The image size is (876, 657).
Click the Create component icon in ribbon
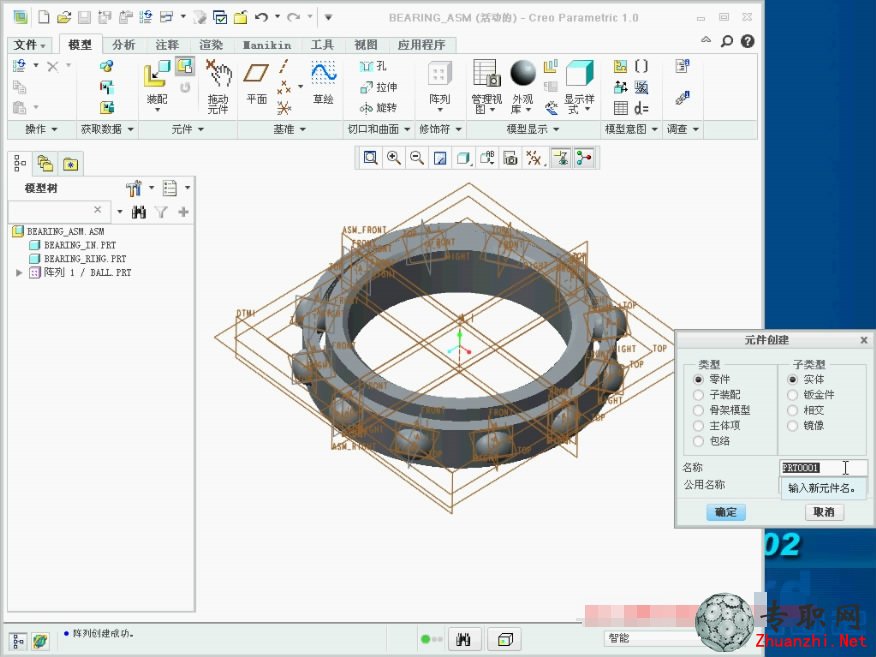click(x=184, y=66)
